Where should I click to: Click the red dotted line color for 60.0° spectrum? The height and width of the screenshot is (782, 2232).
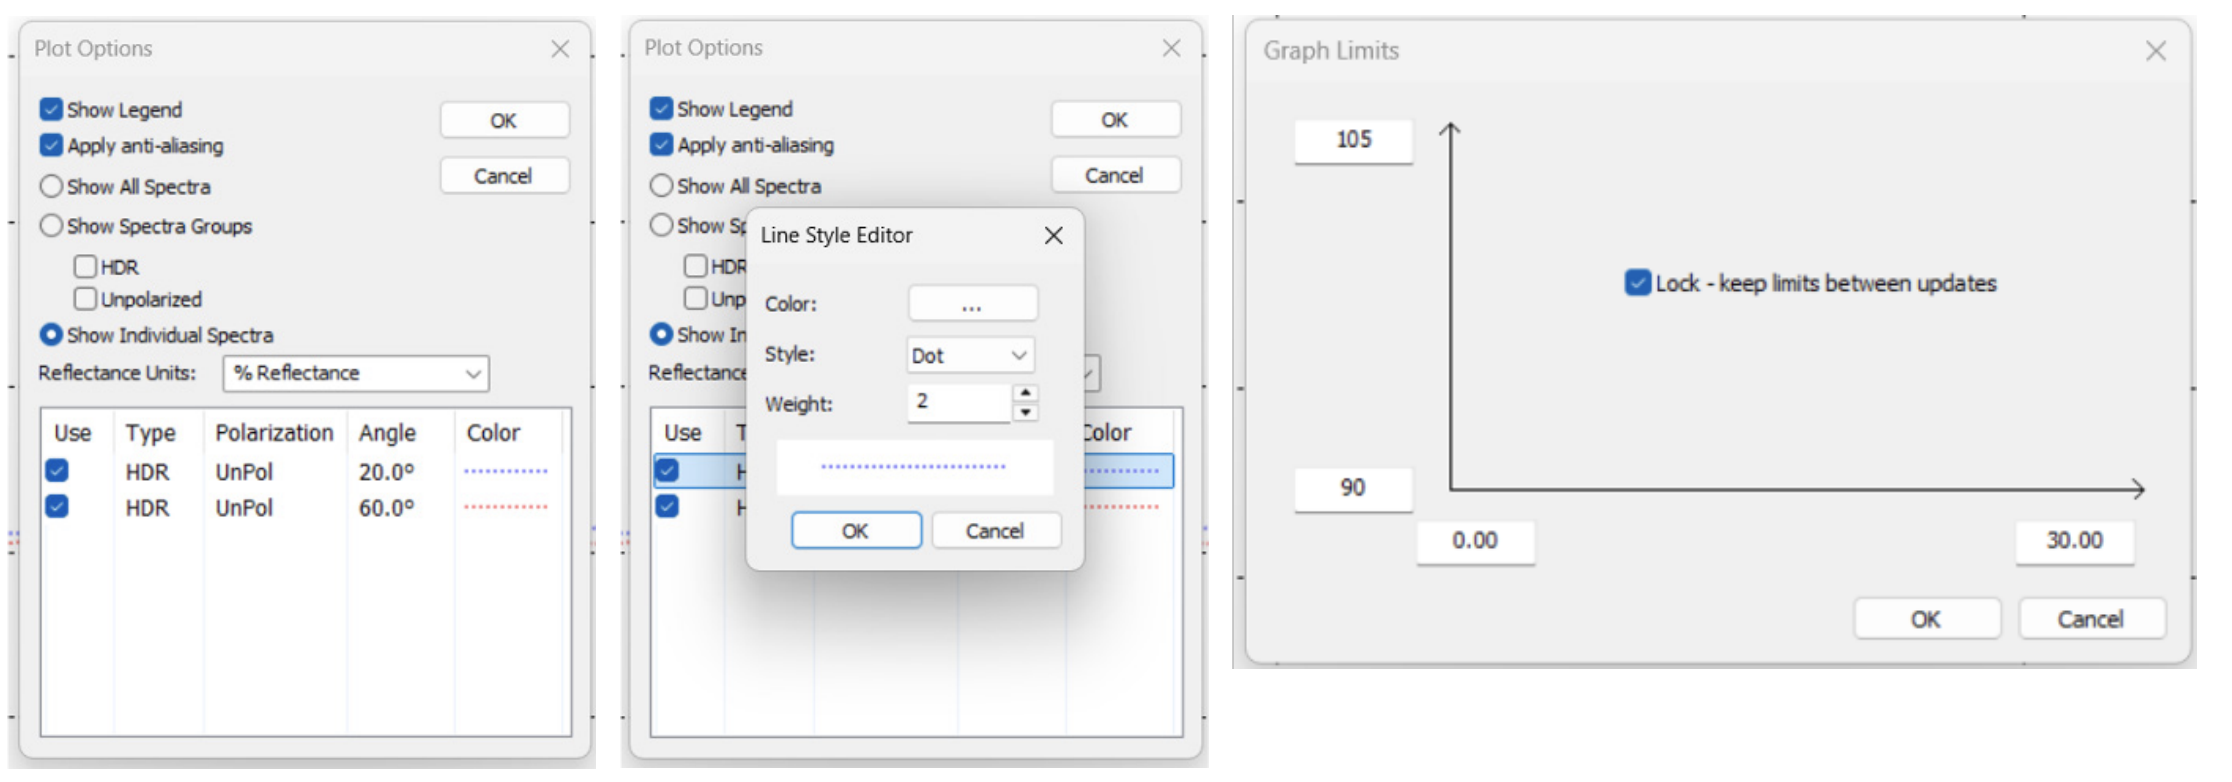pos(506,507)
